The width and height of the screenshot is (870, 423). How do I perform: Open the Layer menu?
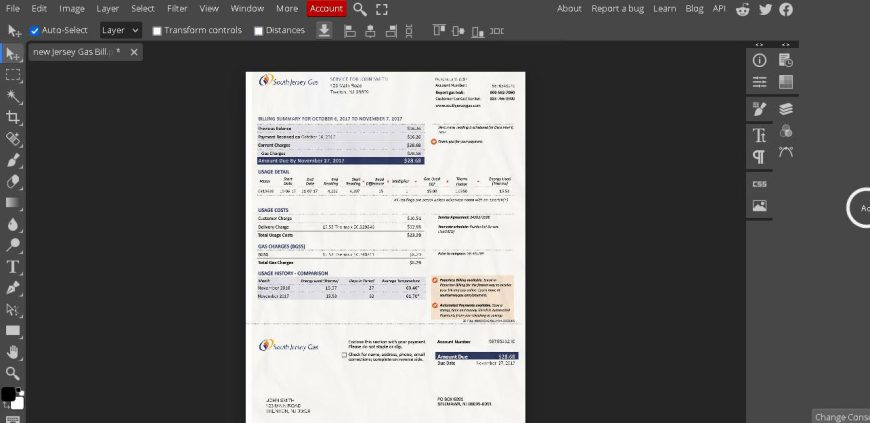click(108, 8)
